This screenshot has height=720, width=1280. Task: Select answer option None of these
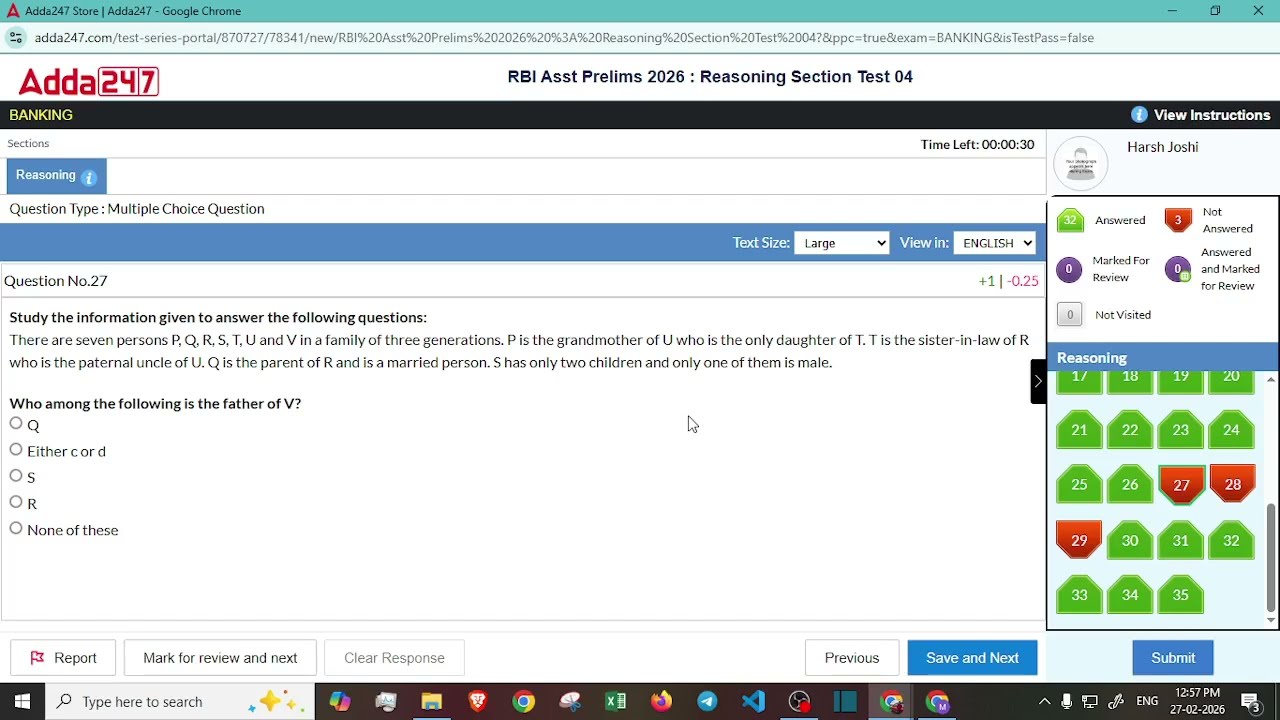pos(16,528)
